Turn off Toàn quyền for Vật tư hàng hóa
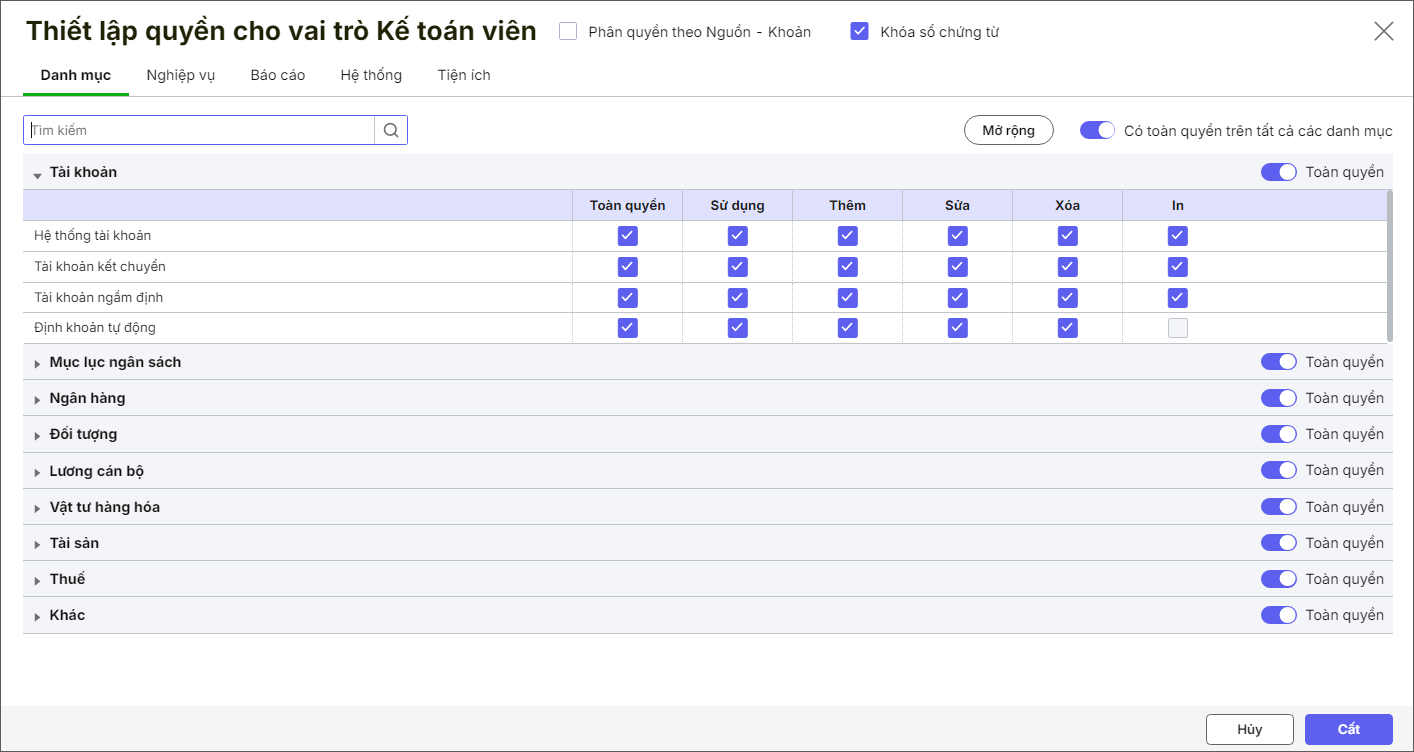1414x752 pixels. pos(1278,507)
